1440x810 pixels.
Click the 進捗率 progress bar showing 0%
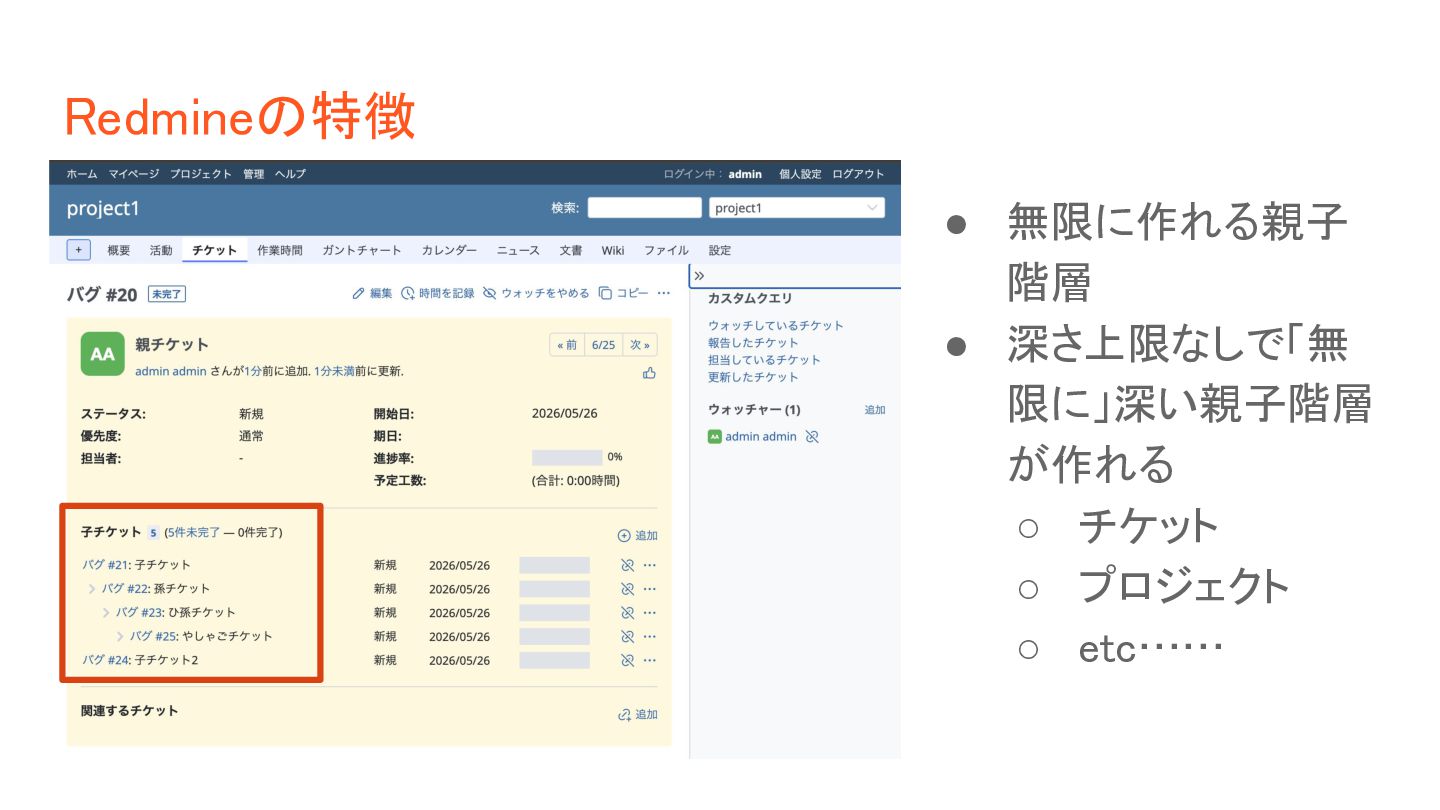tap(567, 457)
